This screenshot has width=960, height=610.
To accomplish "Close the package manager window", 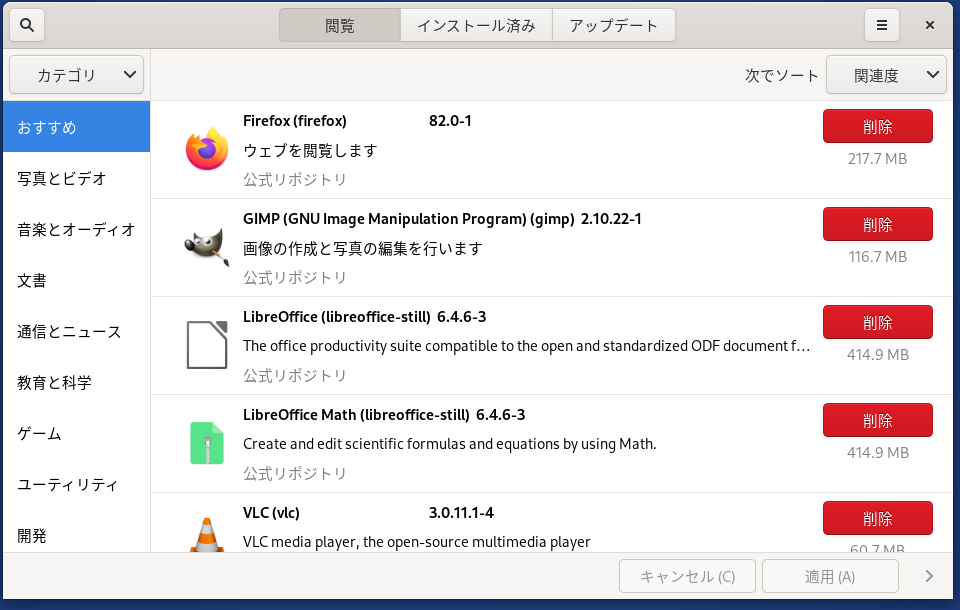I will click(929, 25).
